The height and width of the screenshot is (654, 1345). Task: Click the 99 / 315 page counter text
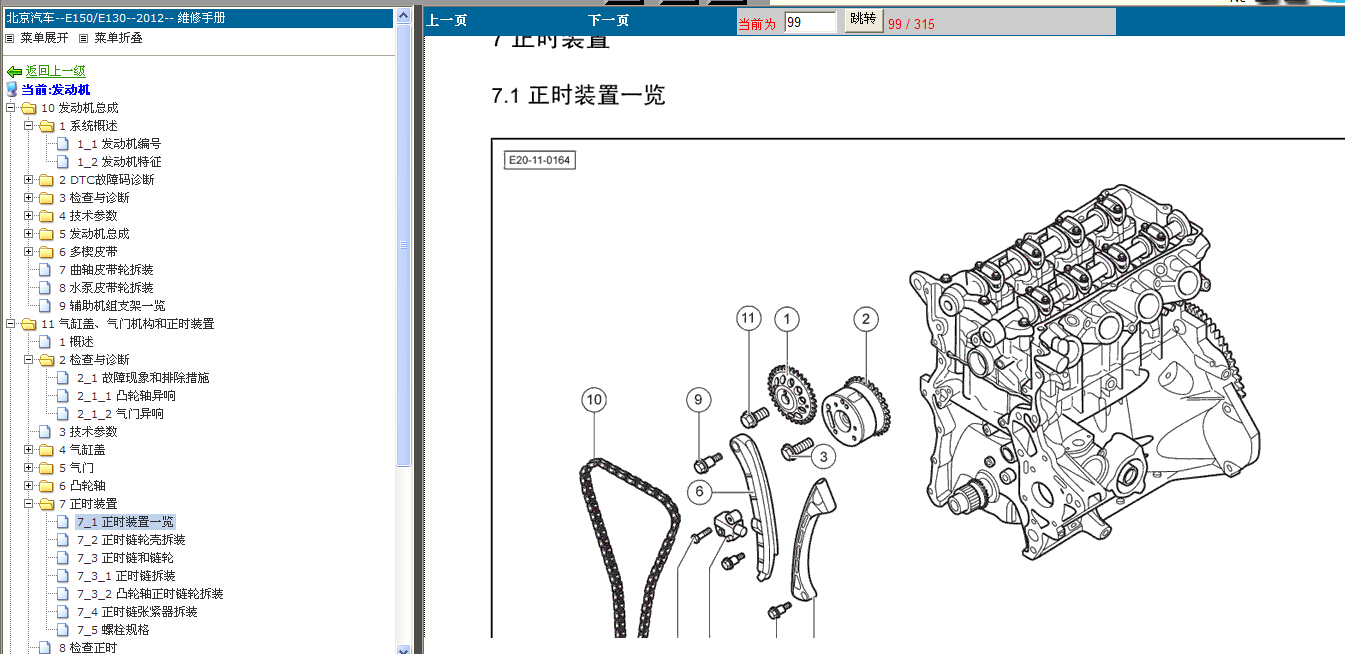(911, 23)
